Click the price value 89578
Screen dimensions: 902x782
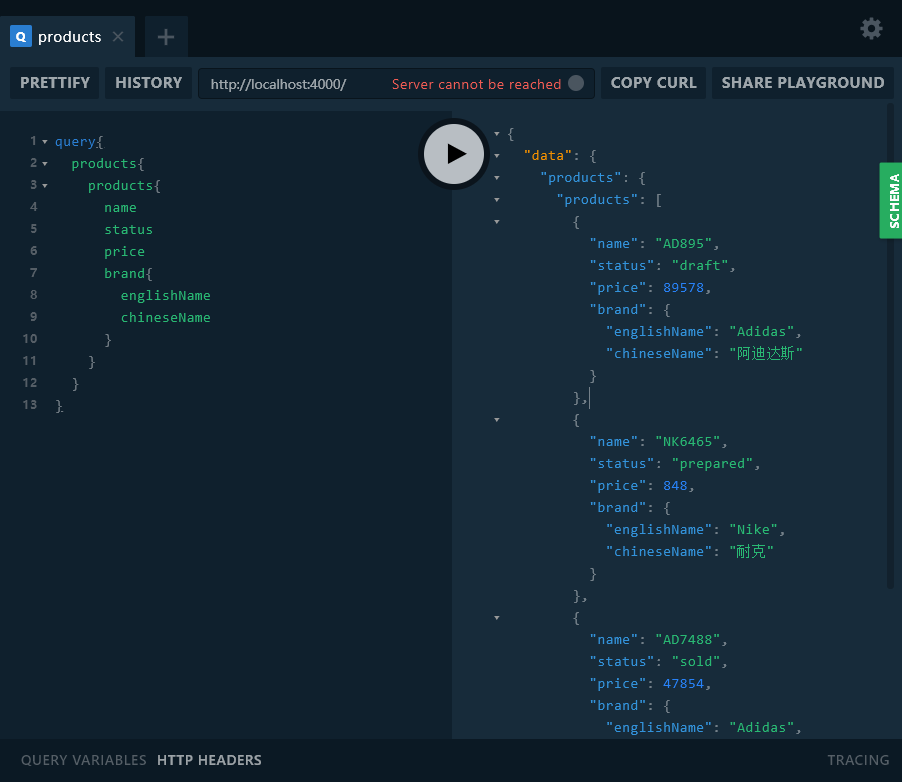tap(683, 288)
